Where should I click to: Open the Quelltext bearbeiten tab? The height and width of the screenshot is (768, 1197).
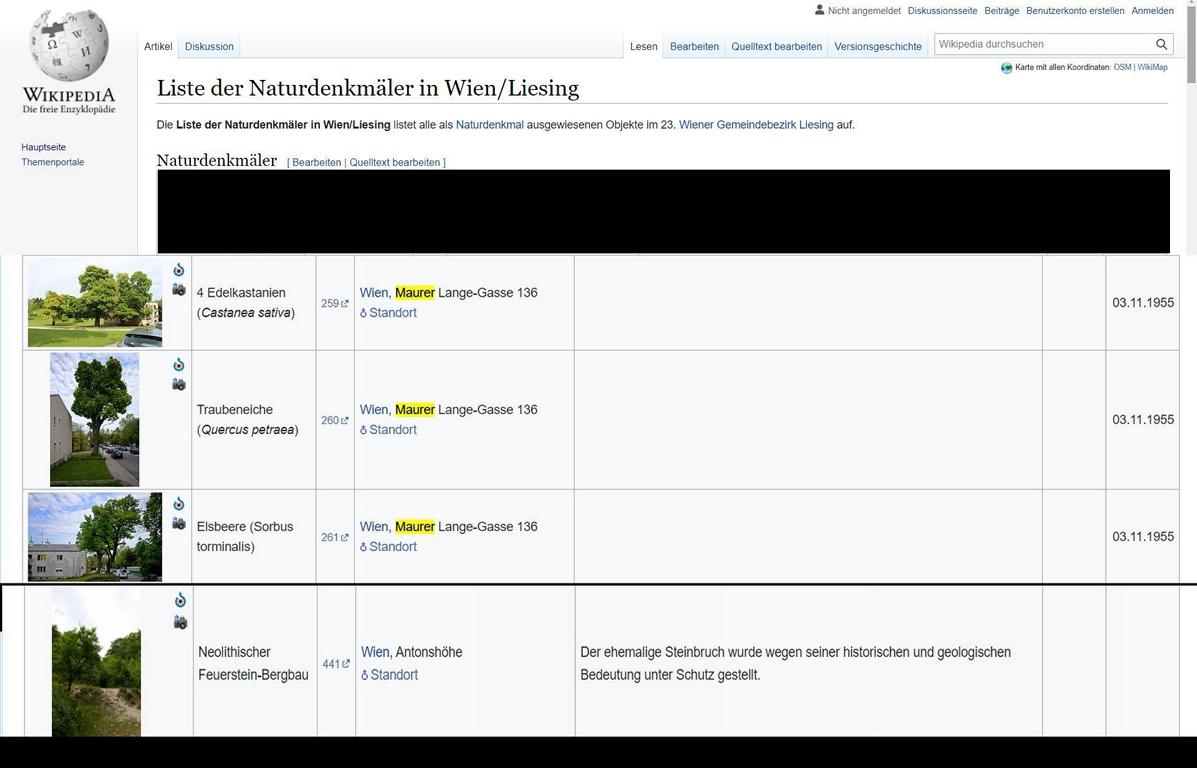[x=776, y=47]
